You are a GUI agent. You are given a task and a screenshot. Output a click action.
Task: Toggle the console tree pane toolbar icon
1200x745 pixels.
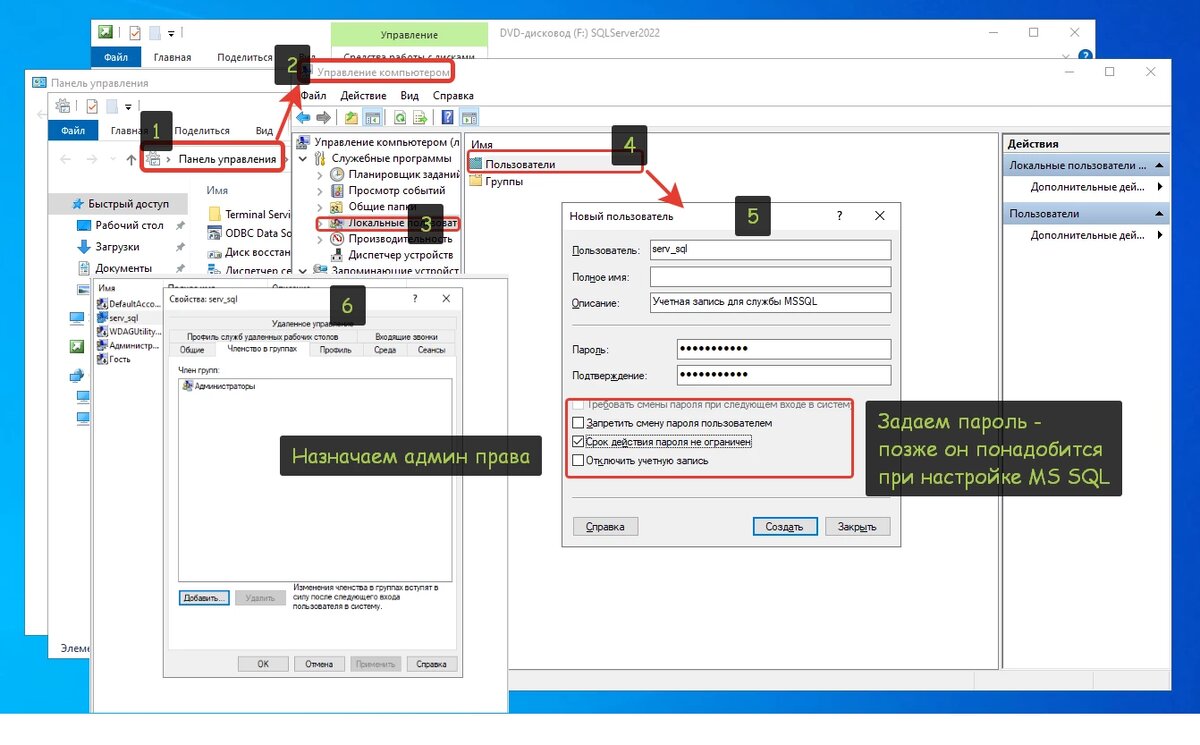tap(372, 117)
